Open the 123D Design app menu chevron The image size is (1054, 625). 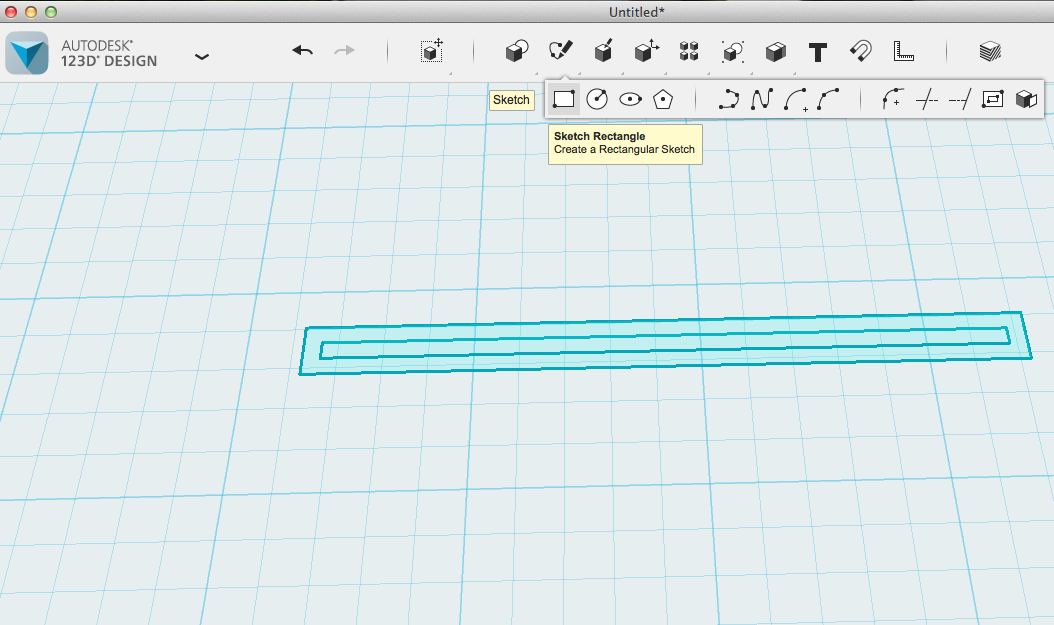point(202,56)
